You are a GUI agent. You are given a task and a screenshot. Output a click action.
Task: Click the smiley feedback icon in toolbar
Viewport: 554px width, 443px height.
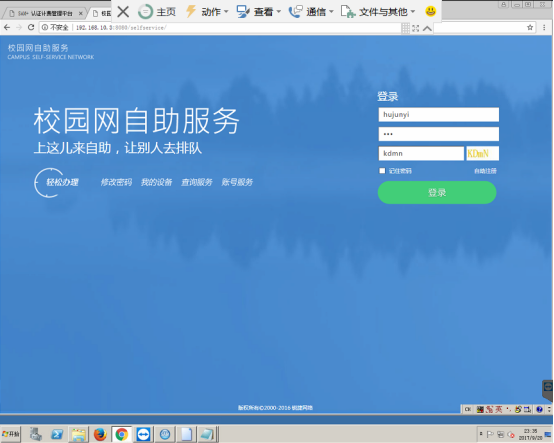pyautogui.click(x=430, y=11)
